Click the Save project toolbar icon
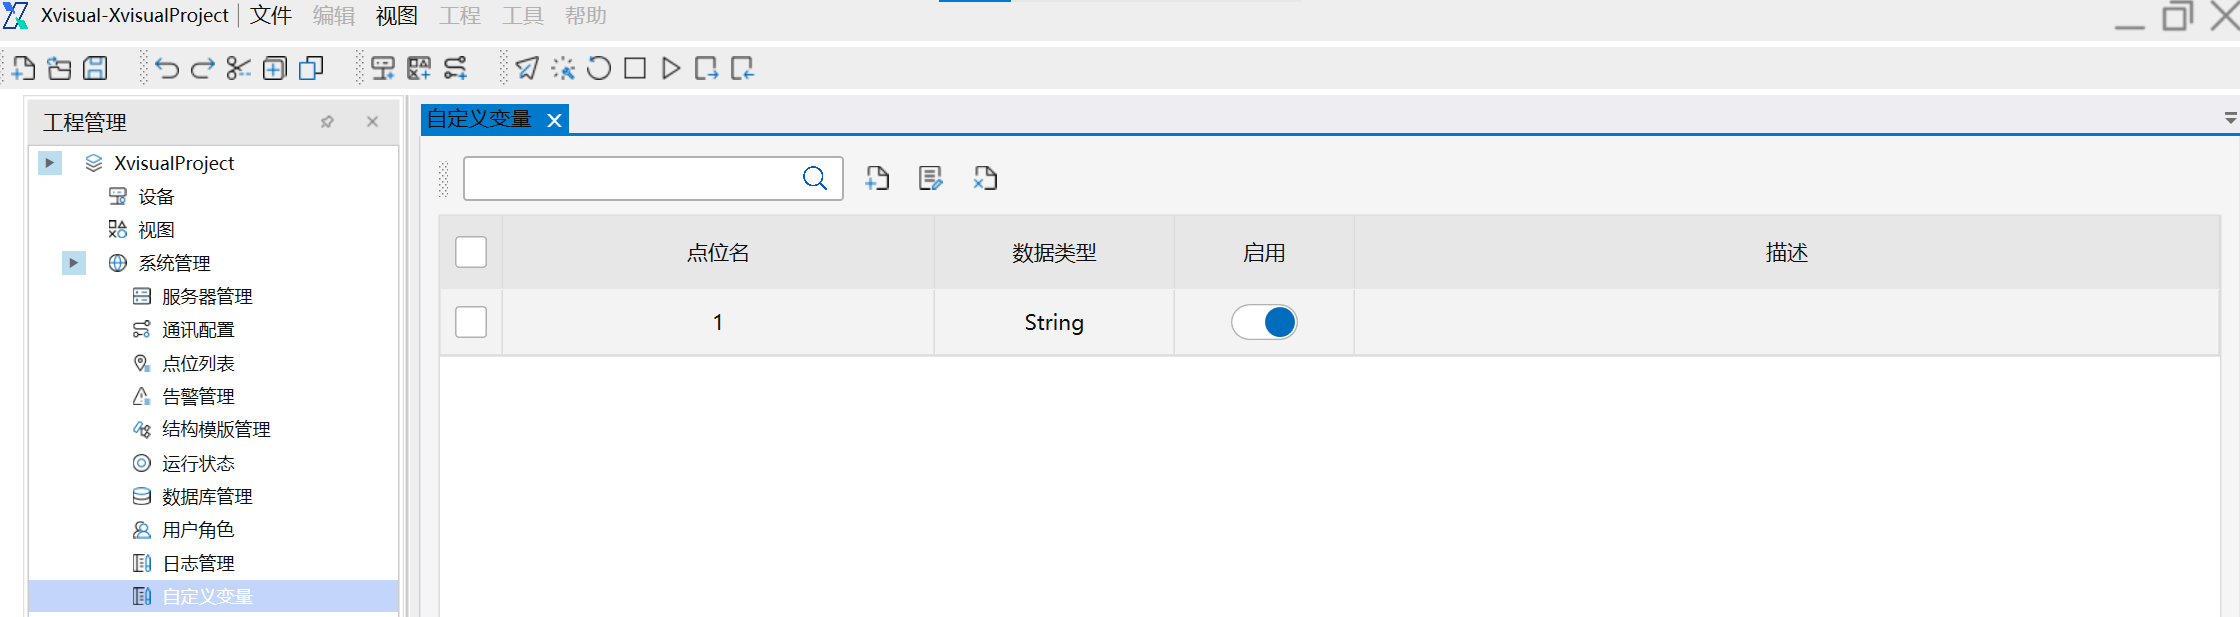The image size is (2240, 617). tap(95, 68)
